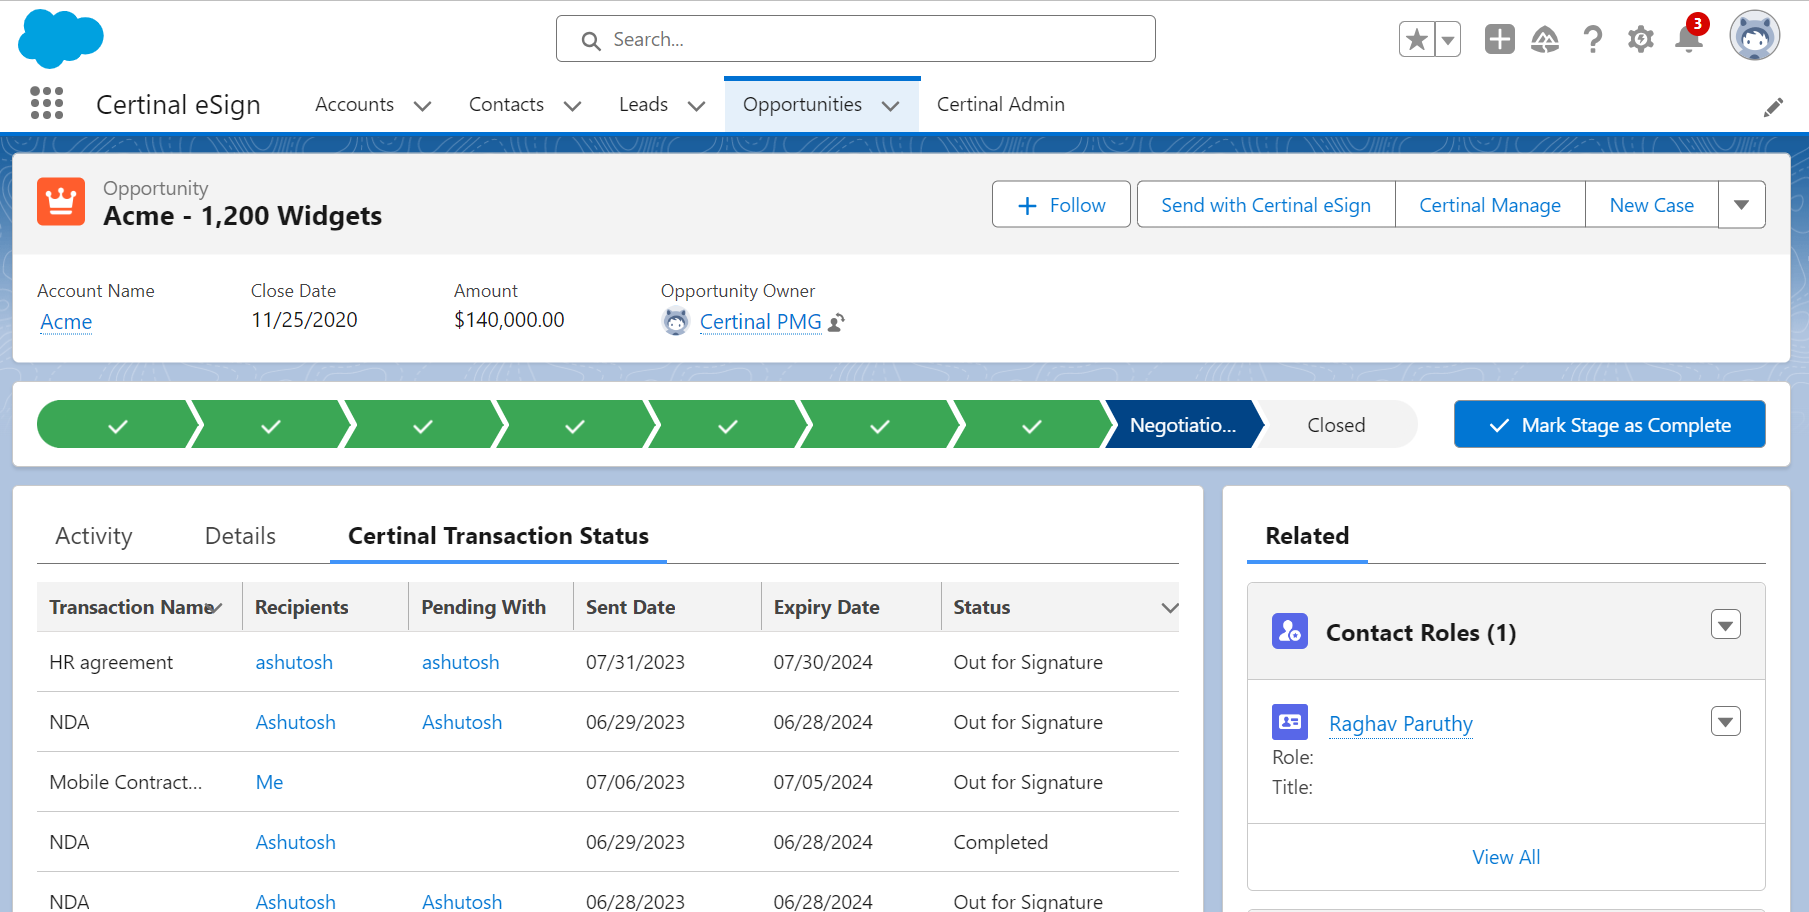The image size is (1809, 912).
Task: Expand the Contacts tab dropdown chevron
Action: (573, 106)
